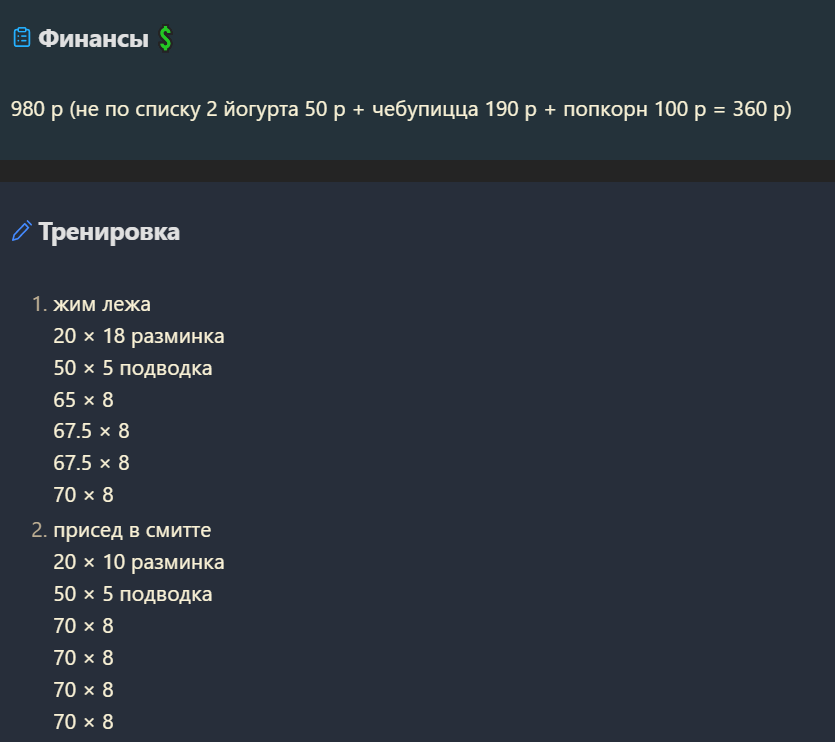Click the green dollar sign emoji
The width and height of the screenshot is (835, 742).
(165, 38)
